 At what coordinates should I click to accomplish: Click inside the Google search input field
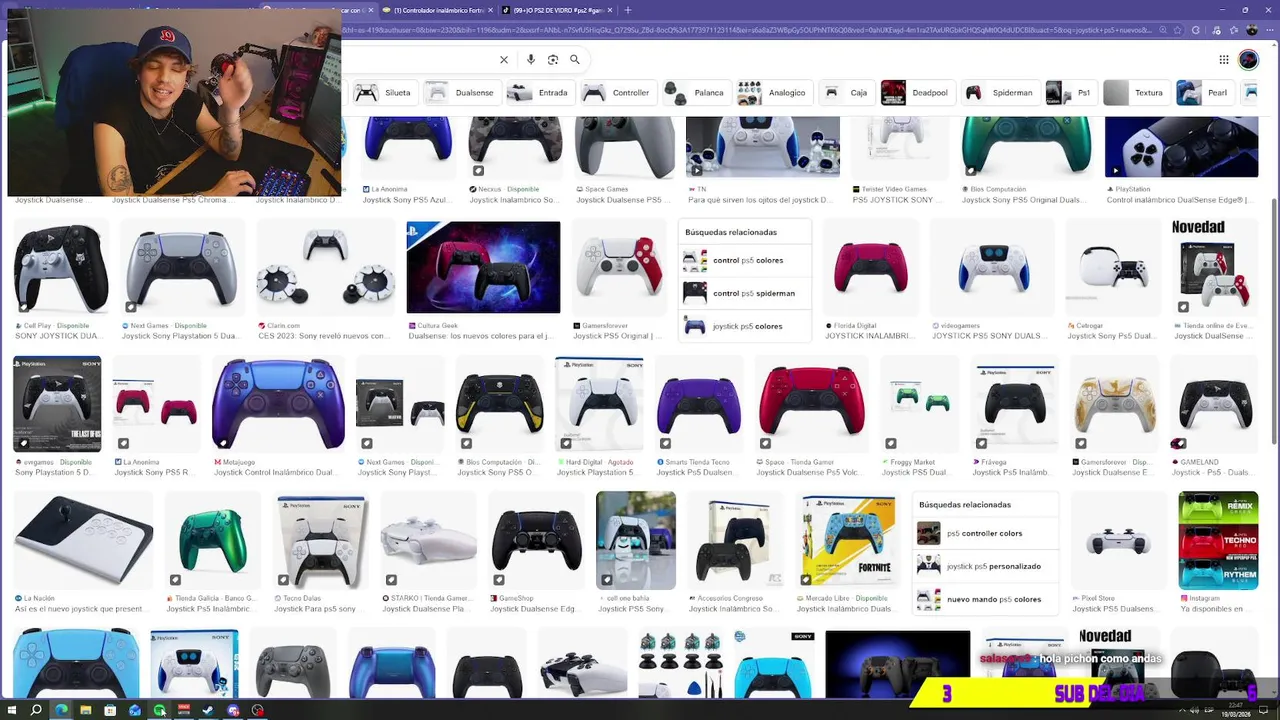click(x=420, y=60)
